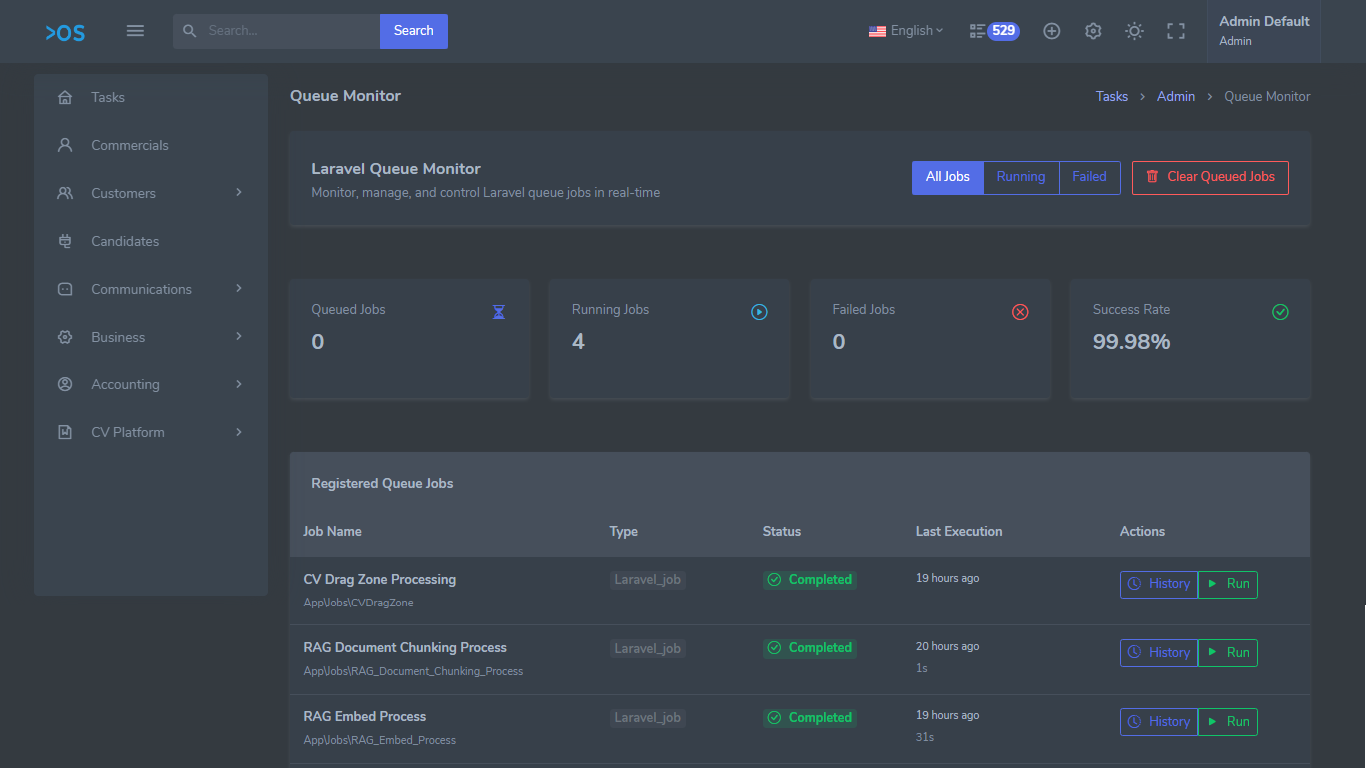Click the trash icon in Clear Queued Jobs
The height and width of the screenshot is (768, 1366).
point(1152,177)
